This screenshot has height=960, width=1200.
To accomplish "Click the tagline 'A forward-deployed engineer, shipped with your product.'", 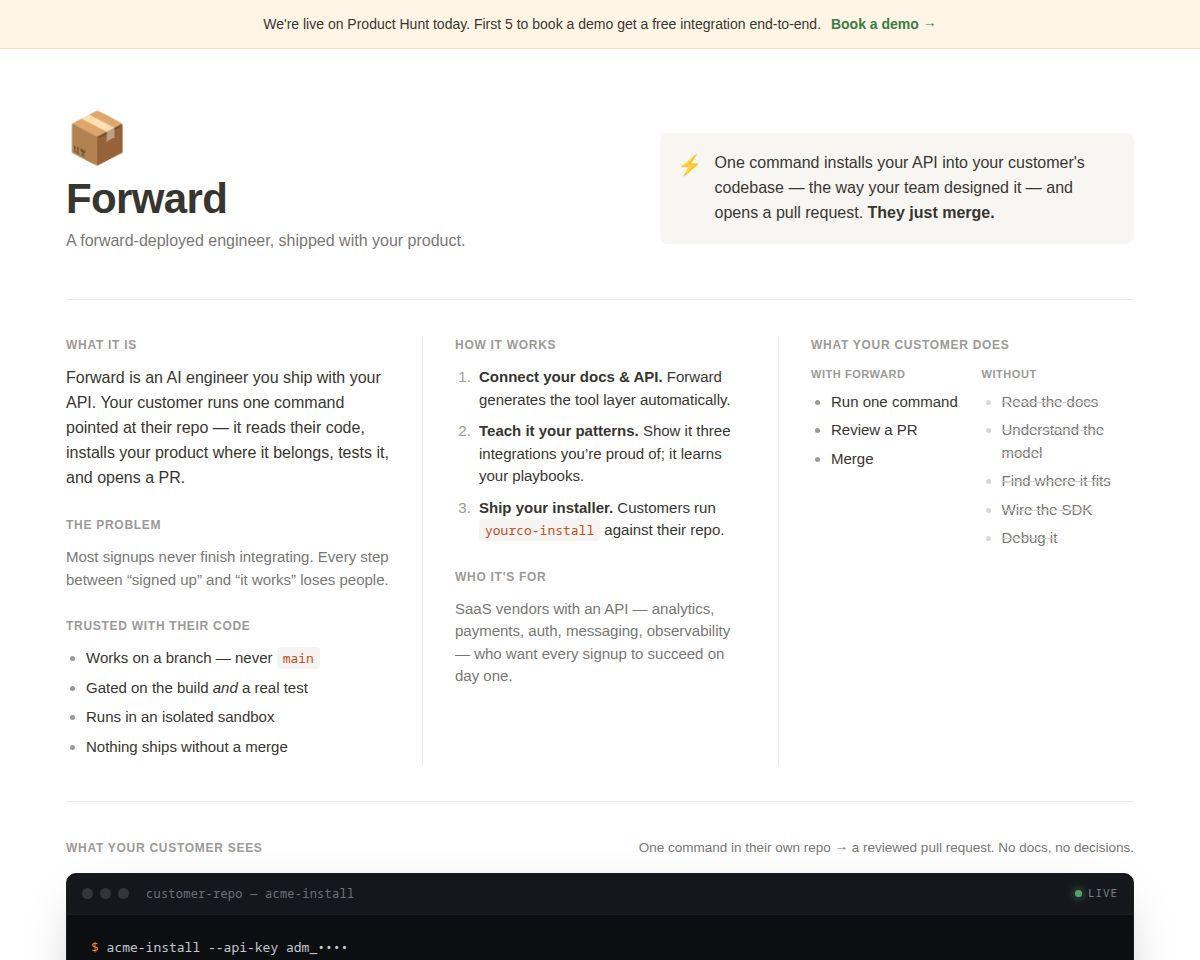I will click(x=265, y=241).
